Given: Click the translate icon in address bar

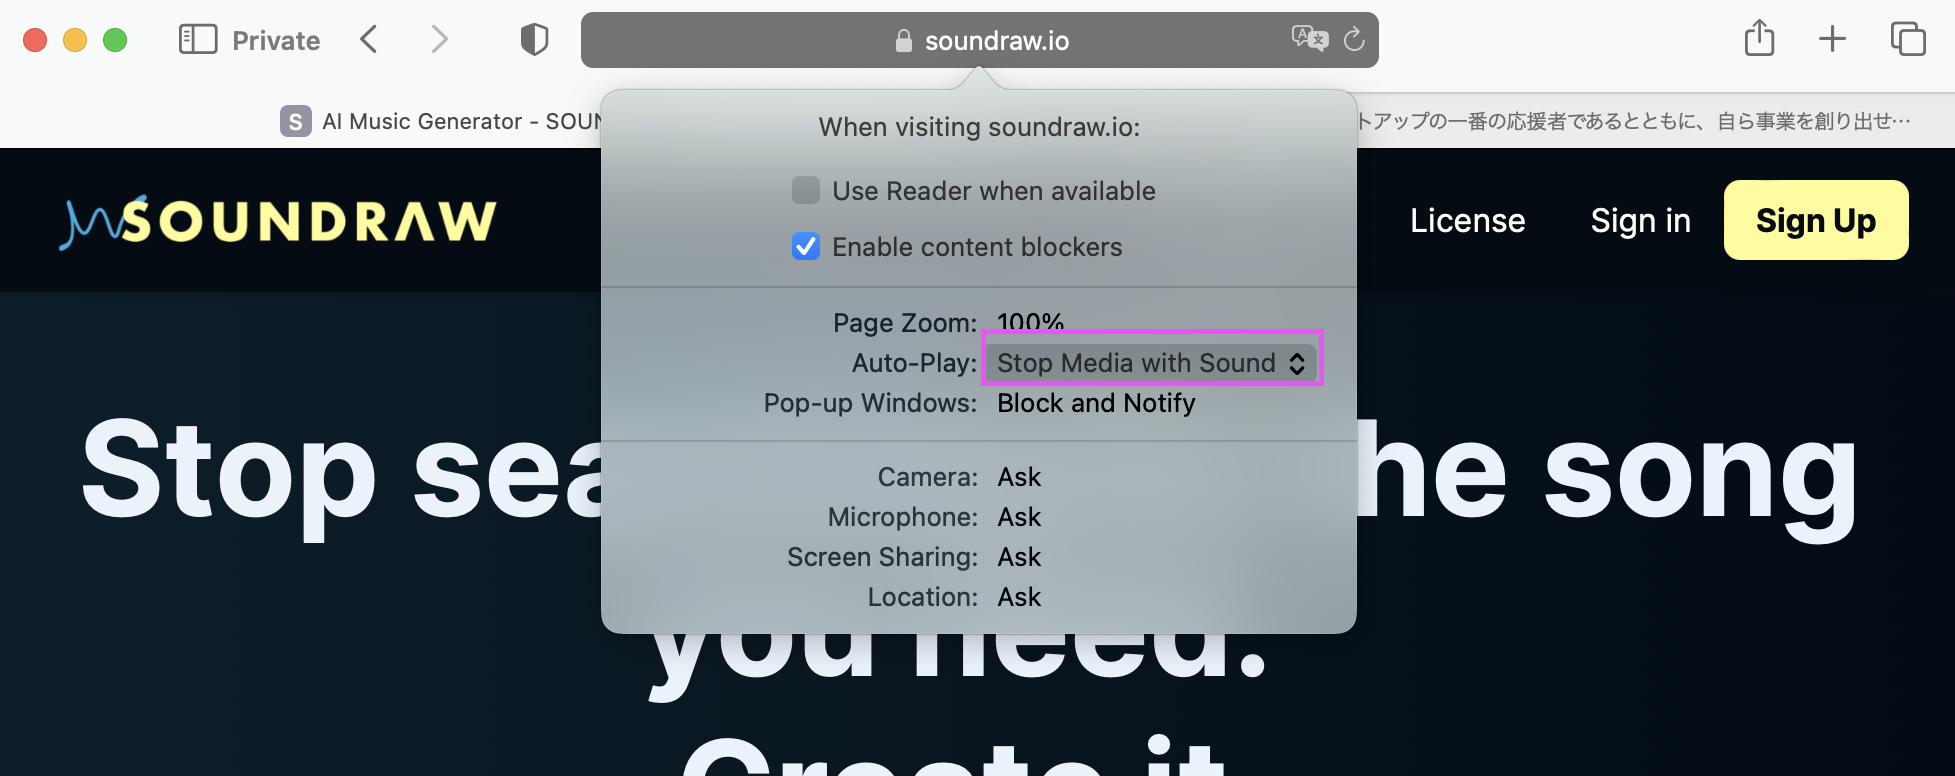Looking at the screenshot, I should click(x=1309, y=39).
